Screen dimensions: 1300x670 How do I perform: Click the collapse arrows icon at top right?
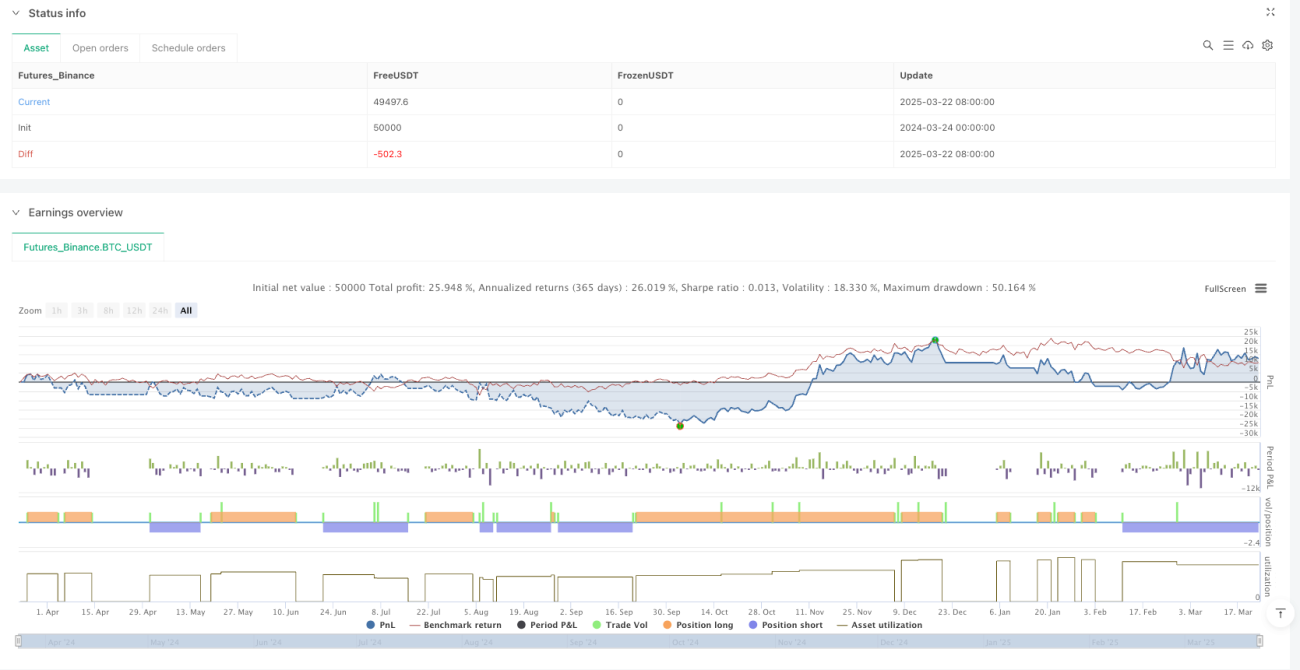click(1271, 13)
